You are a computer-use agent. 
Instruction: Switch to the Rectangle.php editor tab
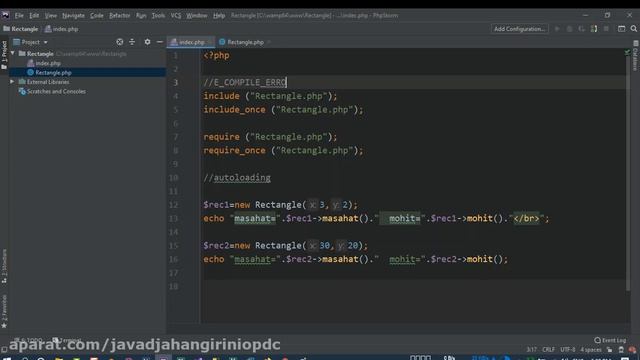click(x=245, y=42)
